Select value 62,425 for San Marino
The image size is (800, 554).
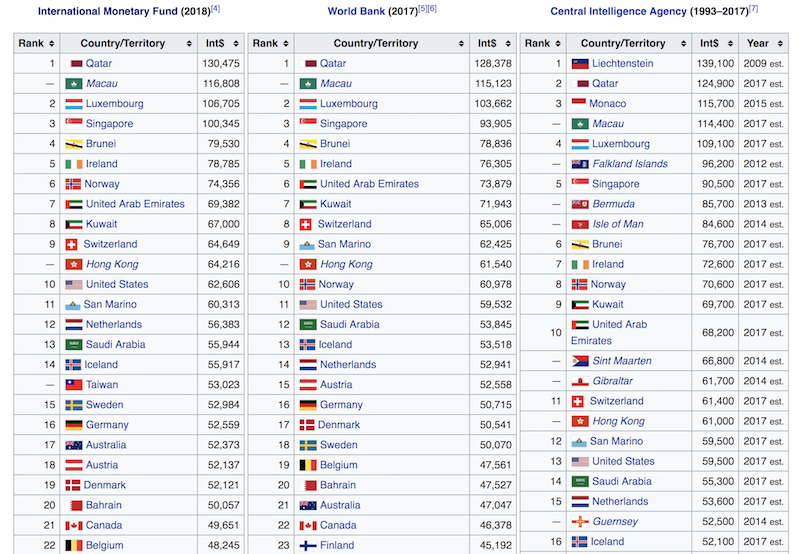pos(495,244)
